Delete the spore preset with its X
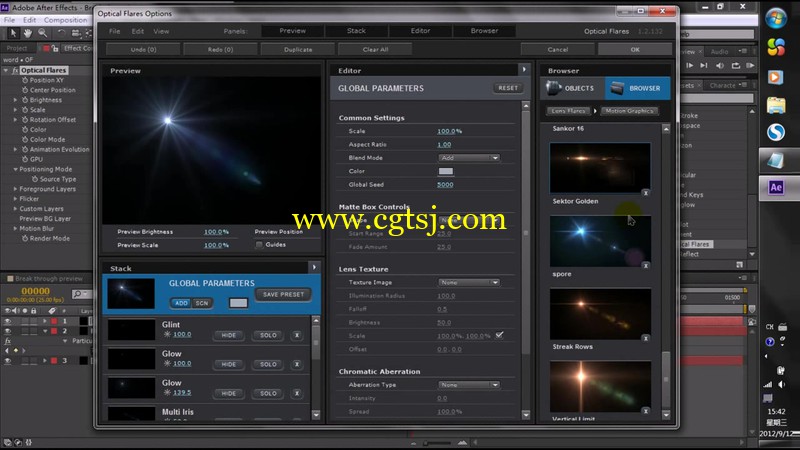This screenshot has height=450, width=800. [645, 266]
